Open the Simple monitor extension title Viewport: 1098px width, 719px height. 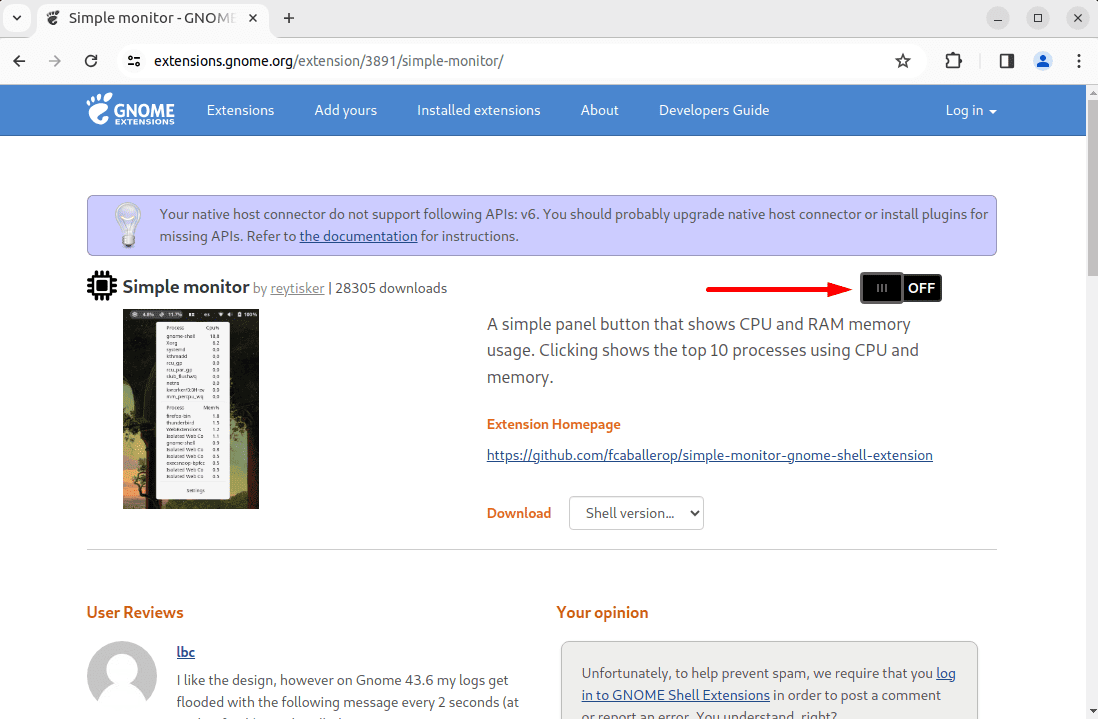(x=186, y=287)
